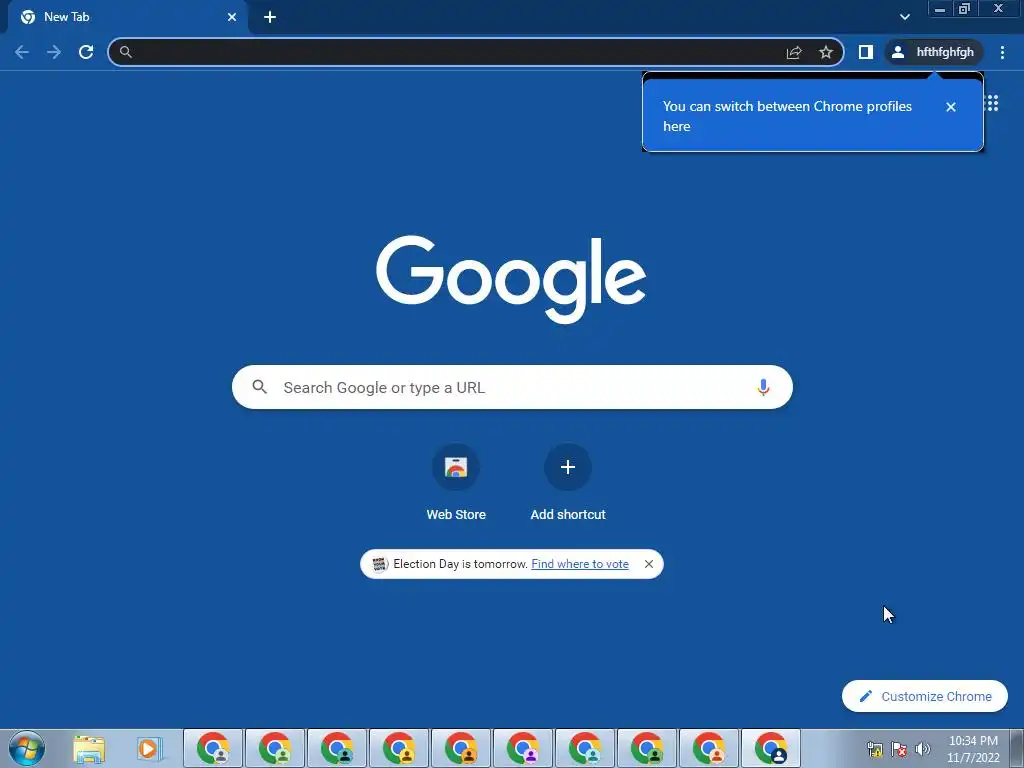Click the Search Google or type a URL box
The width and height of the screenshot is (1024, 768).
[x=512, y=387]
